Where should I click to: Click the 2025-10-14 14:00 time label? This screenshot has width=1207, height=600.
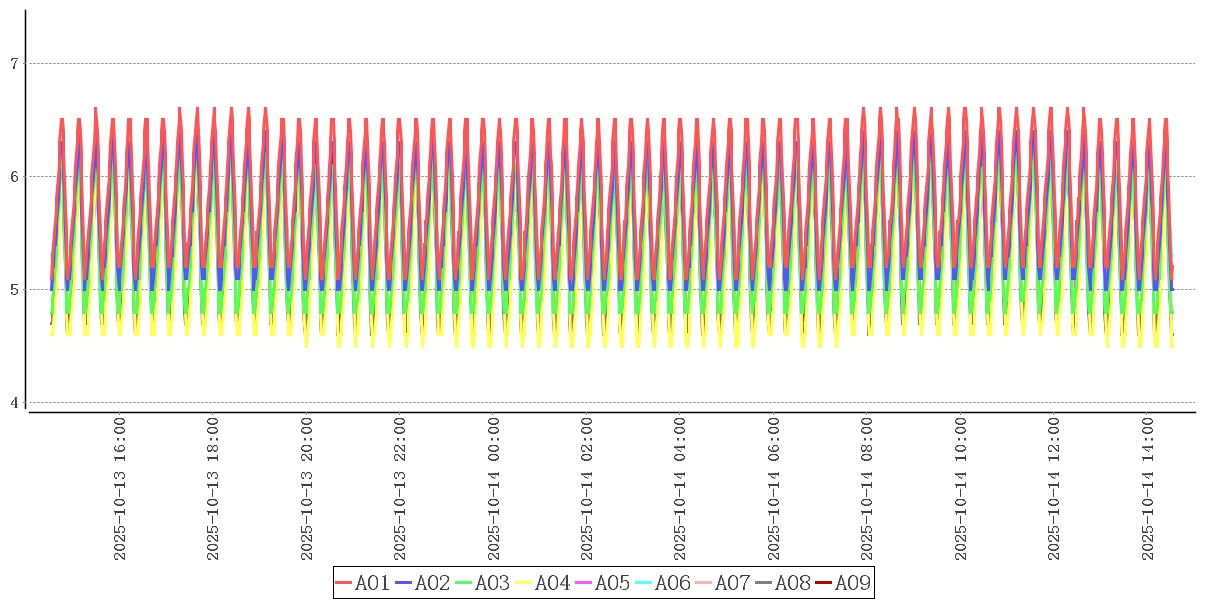click(x=1148, y=489)
